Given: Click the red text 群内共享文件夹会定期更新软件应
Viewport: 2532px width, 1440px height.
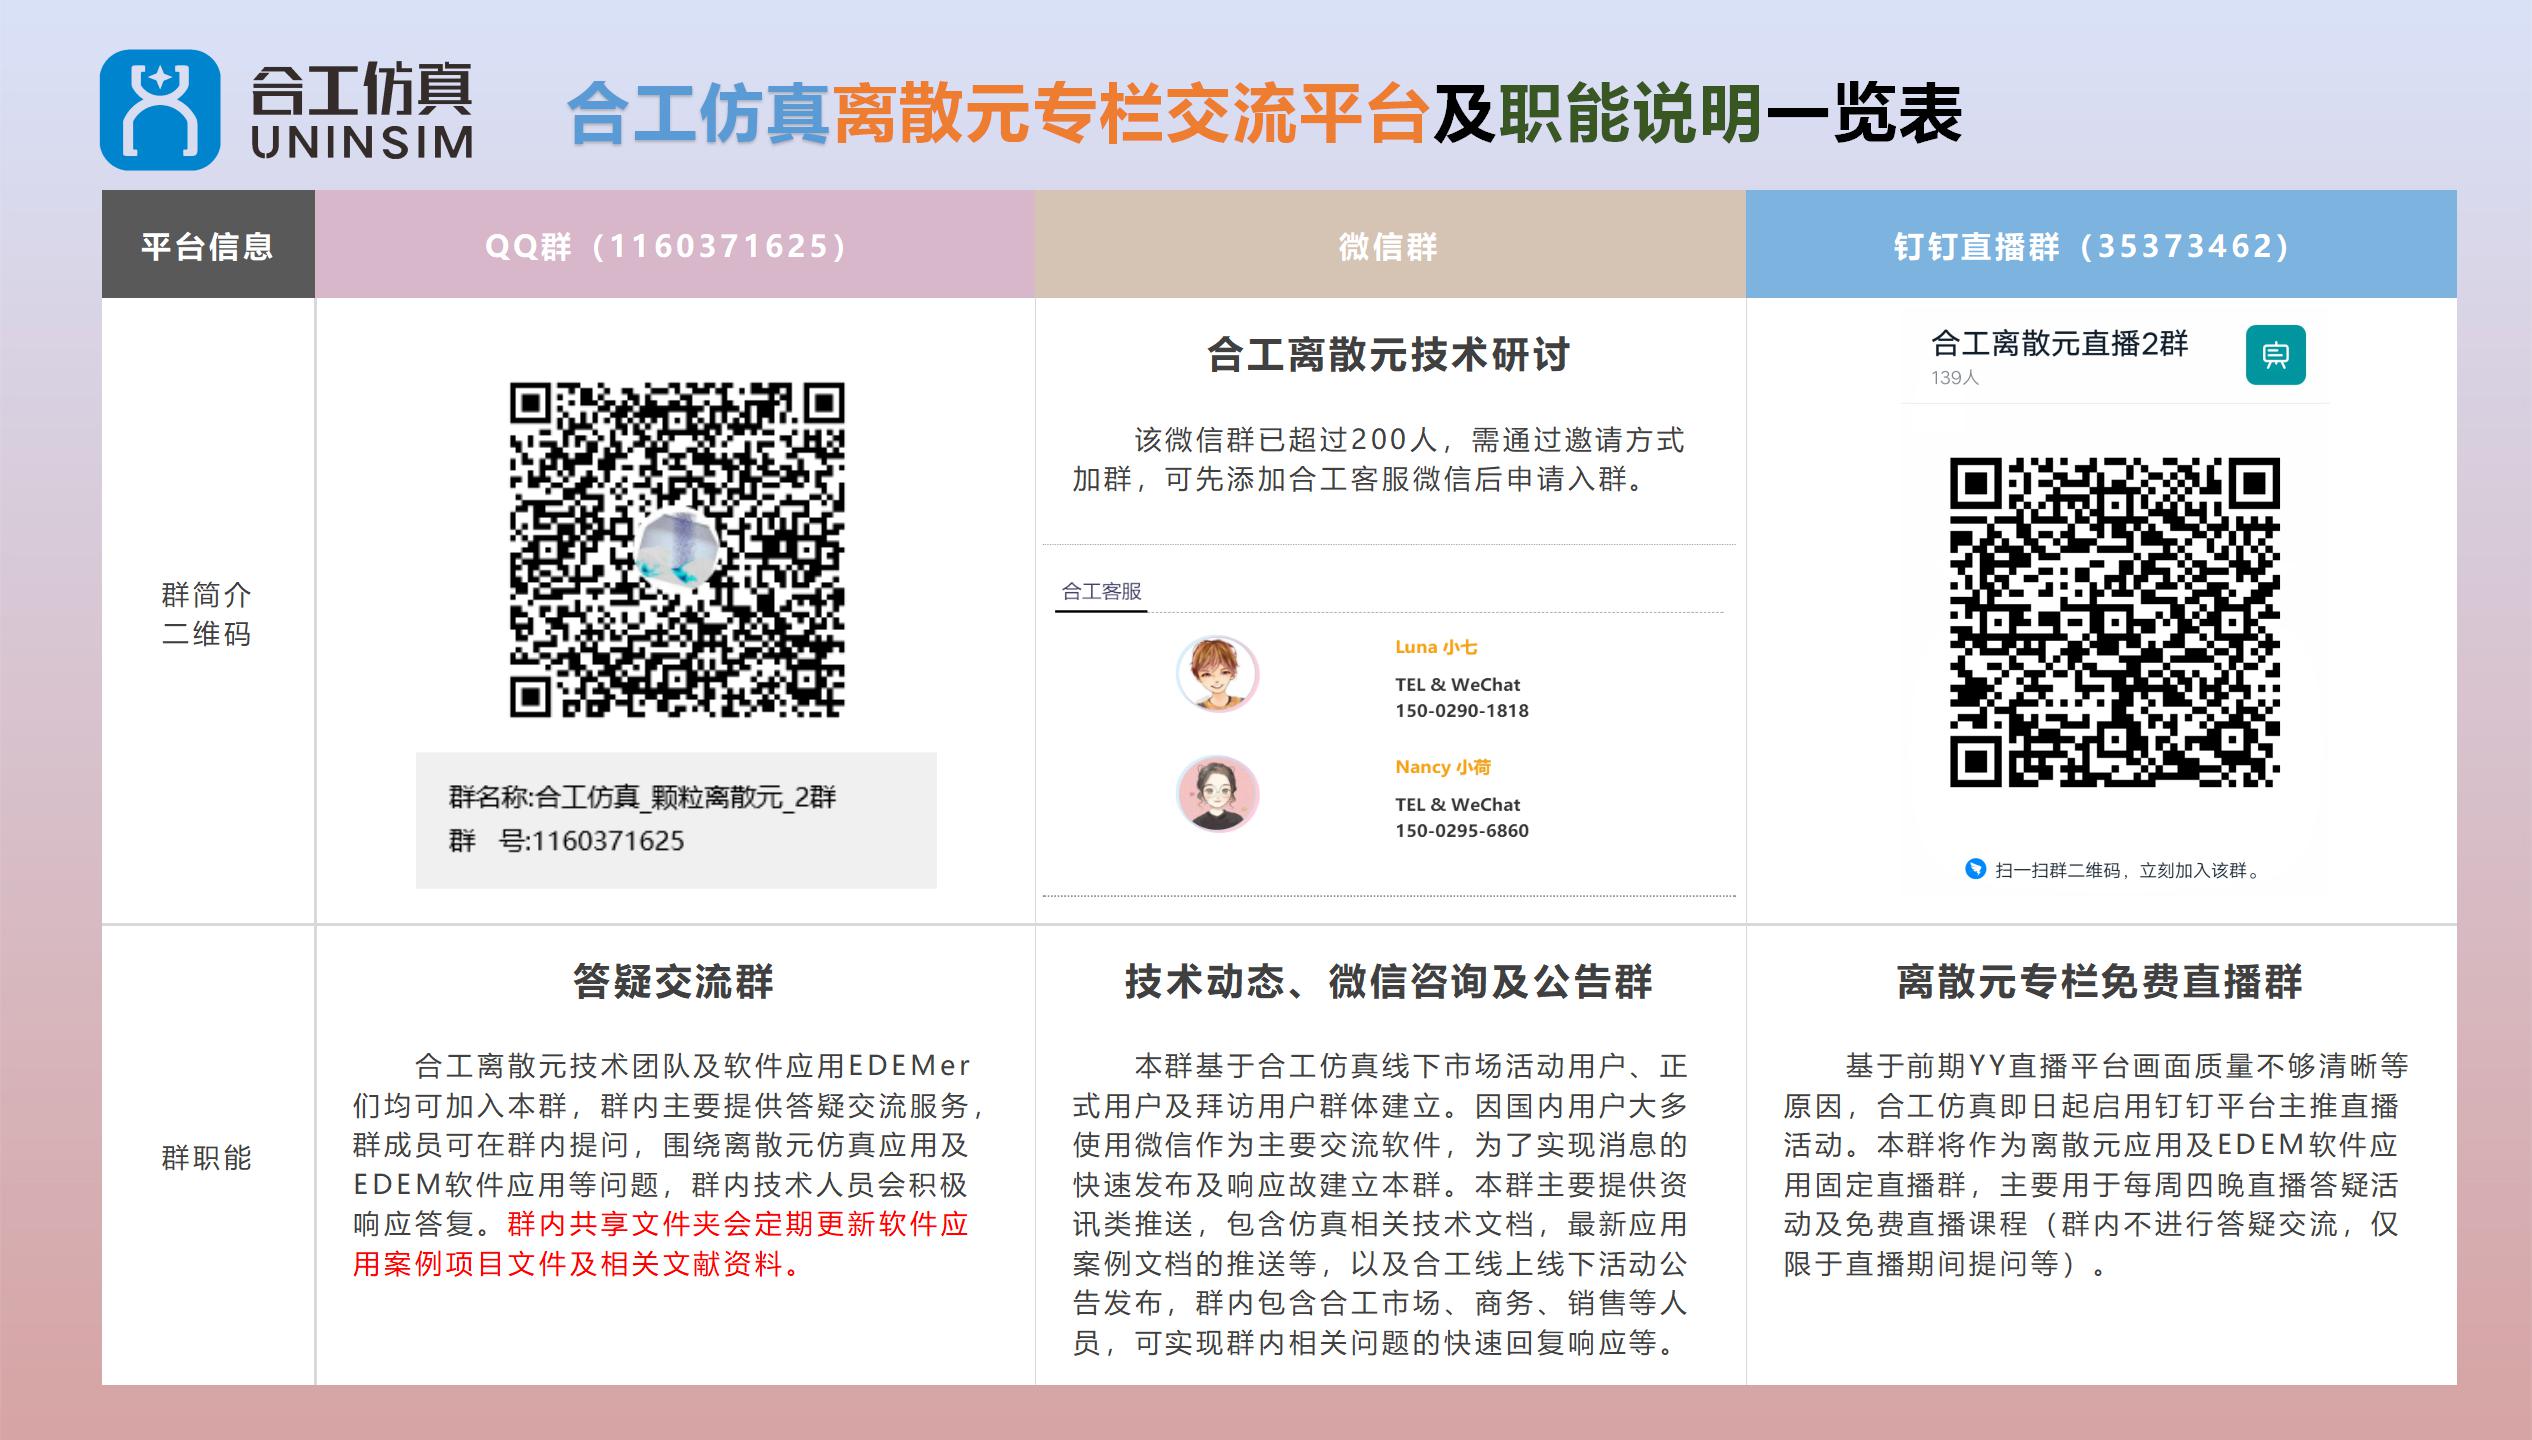Looking at the screenshot, I should point(738,1224).
